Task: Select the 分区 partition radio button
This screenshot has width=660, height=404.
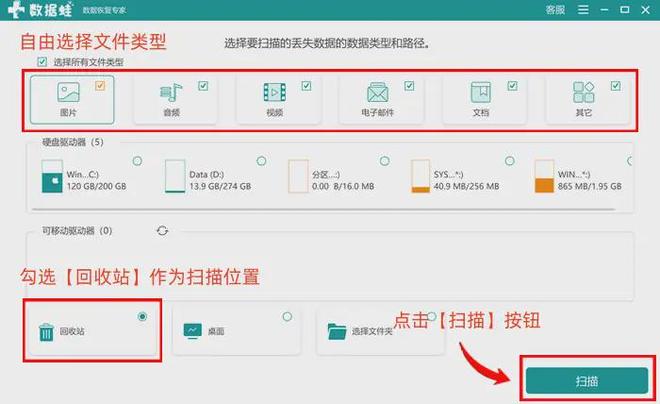Action: coord(385,161)
